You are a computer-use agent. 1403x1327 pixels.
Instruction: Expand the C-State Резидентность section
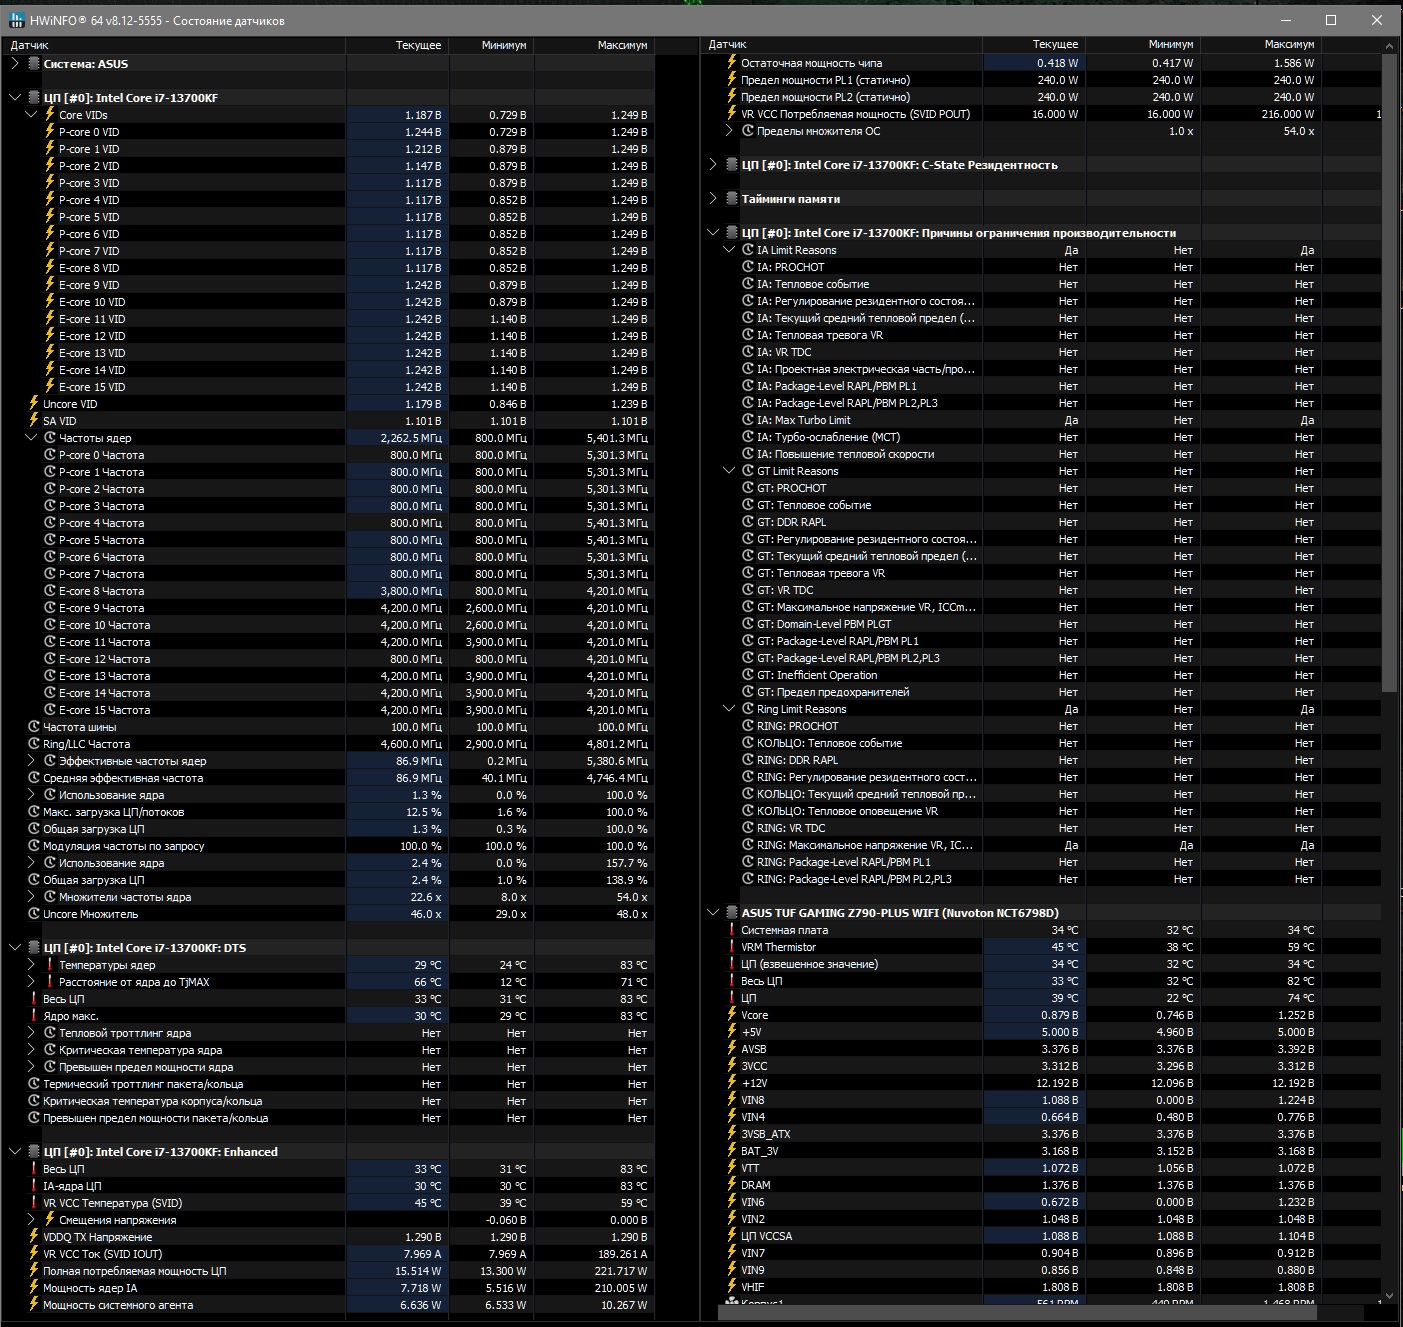[713, 165]
